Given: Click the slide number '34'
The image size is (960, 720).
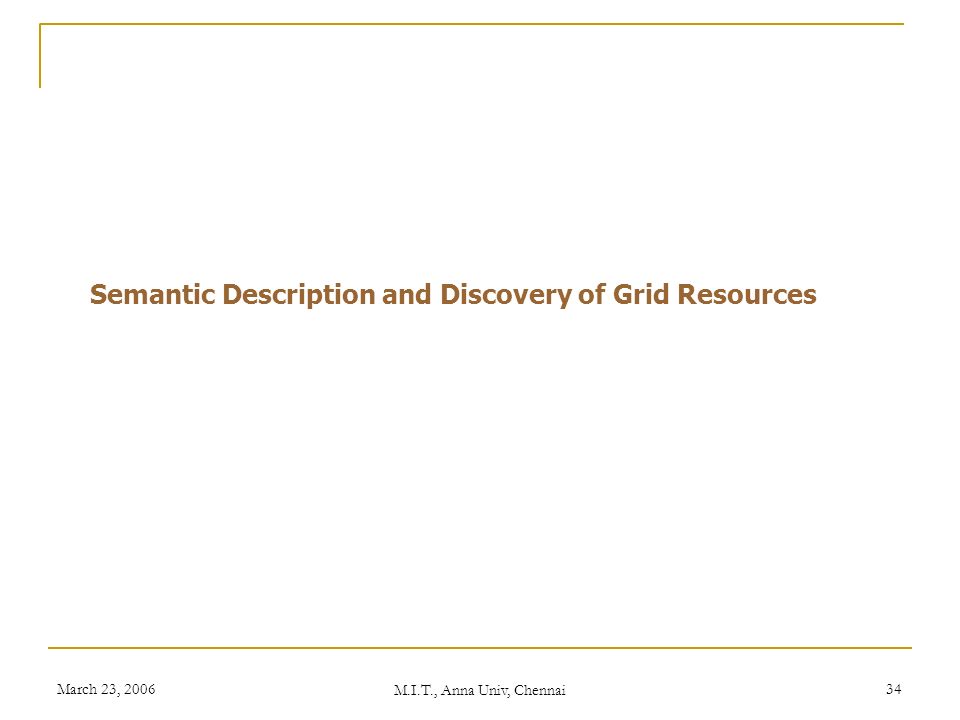Looking at the screenshot, I should [893, 689].
